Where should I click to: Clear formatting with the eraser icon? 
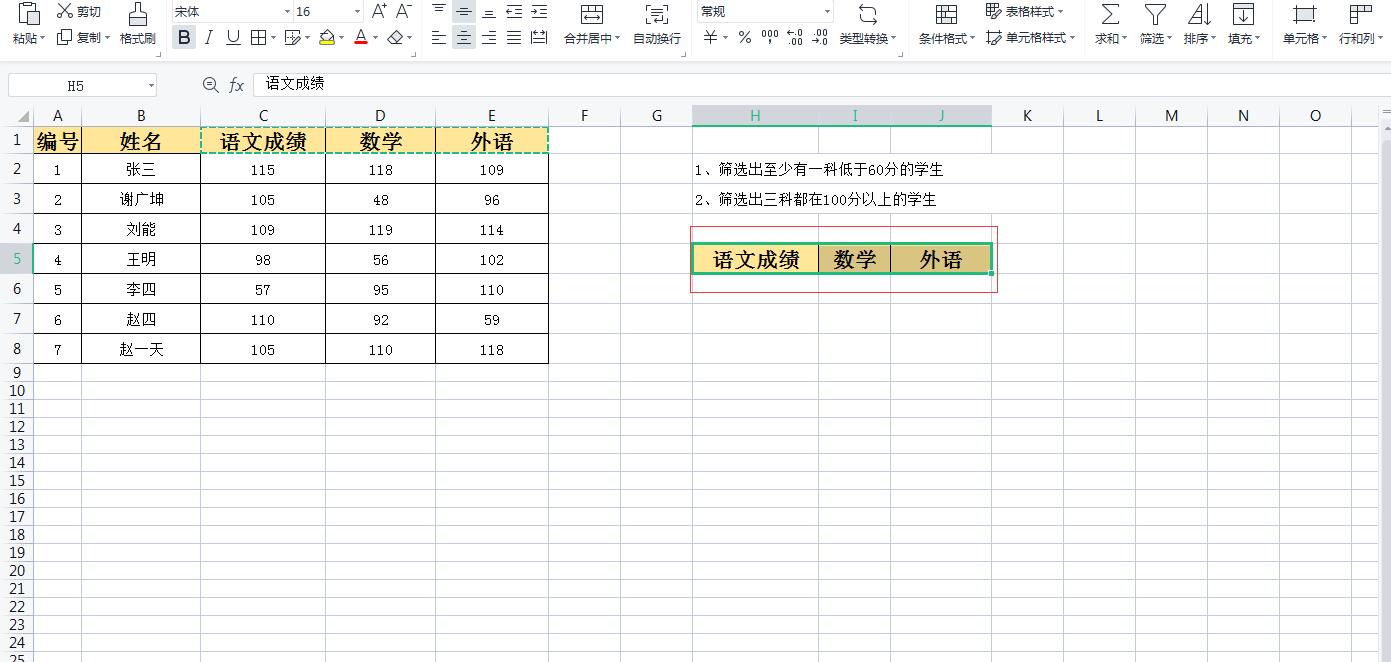click(395, 37)
